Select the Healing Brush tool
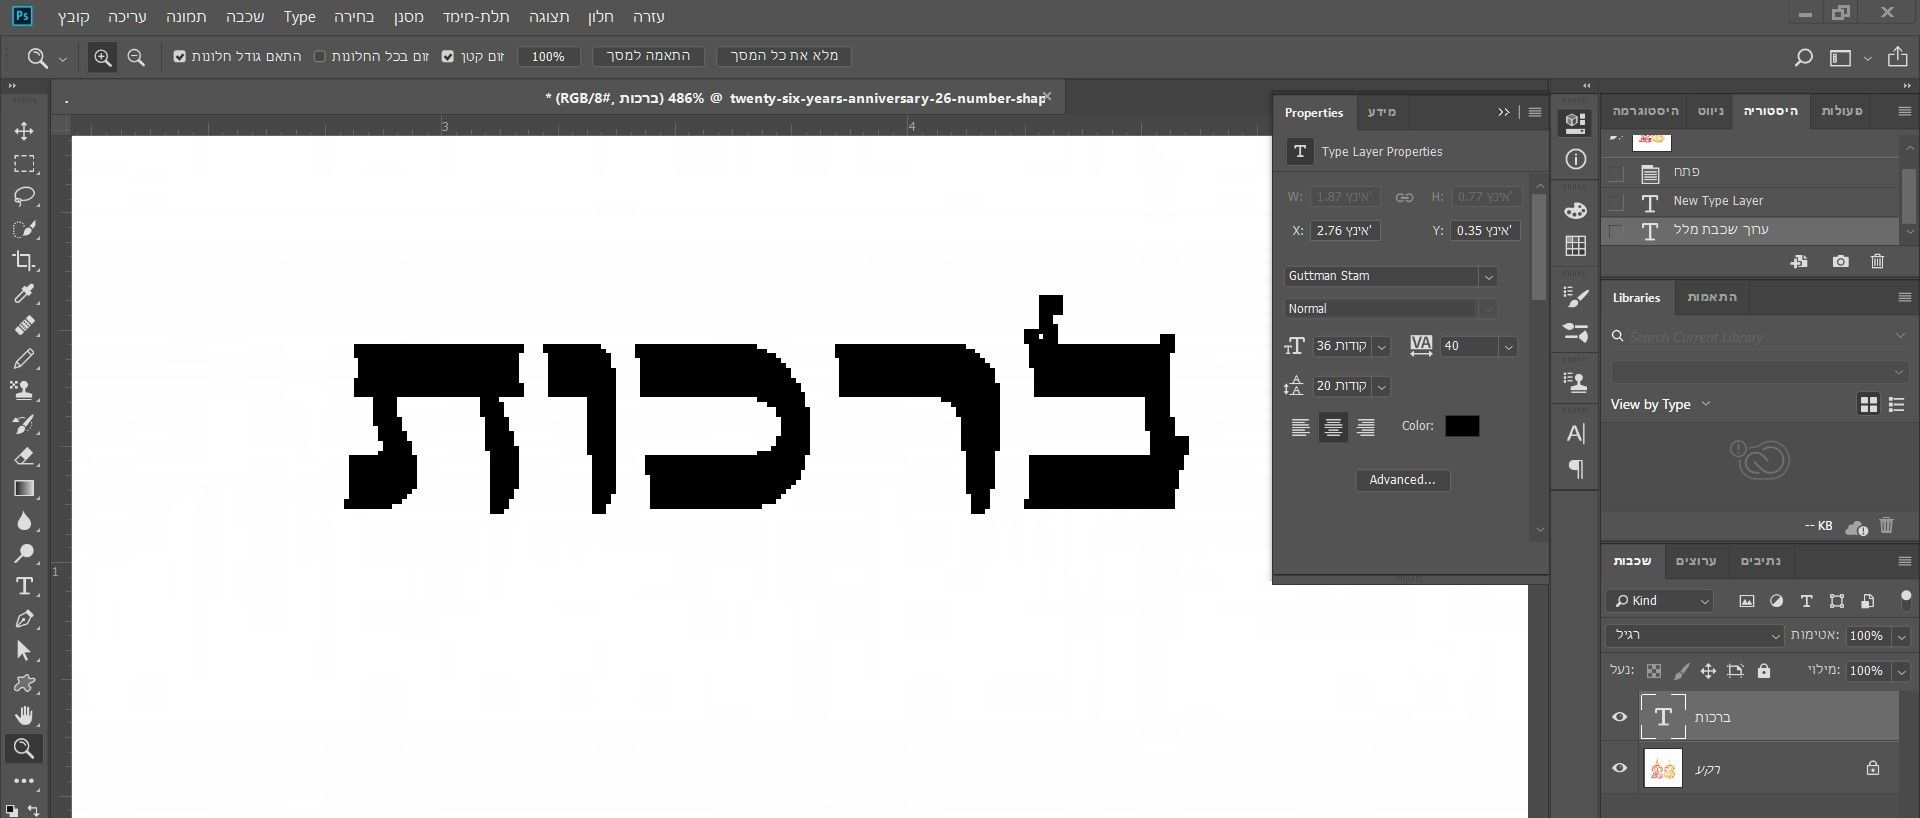1920x818 pixels. (24, 326)
